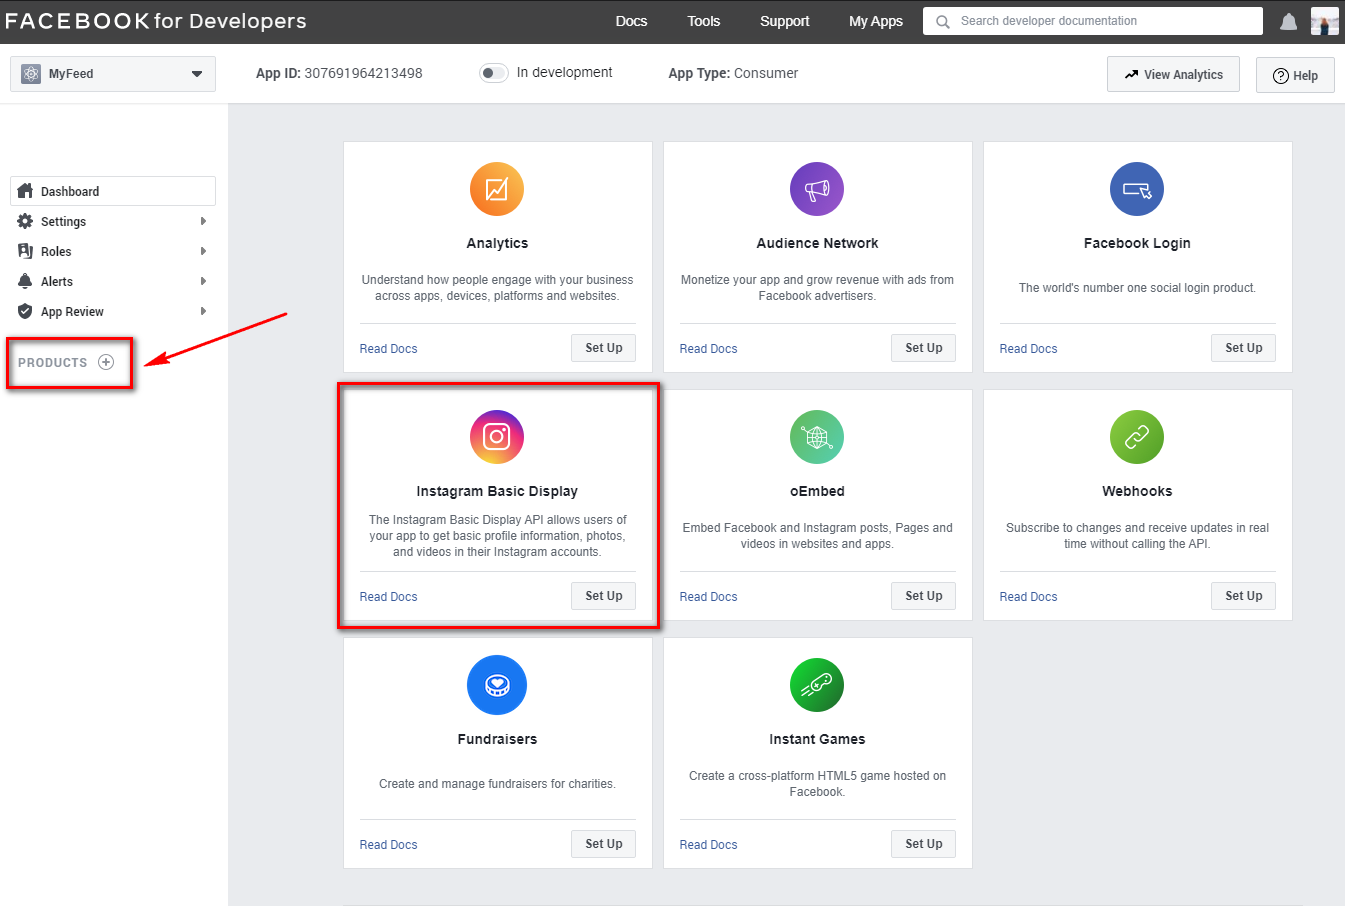This screenshot has width=1345, height=906.
Task: Click the Audience Network megaphone icon
Action: pos(817,189)
